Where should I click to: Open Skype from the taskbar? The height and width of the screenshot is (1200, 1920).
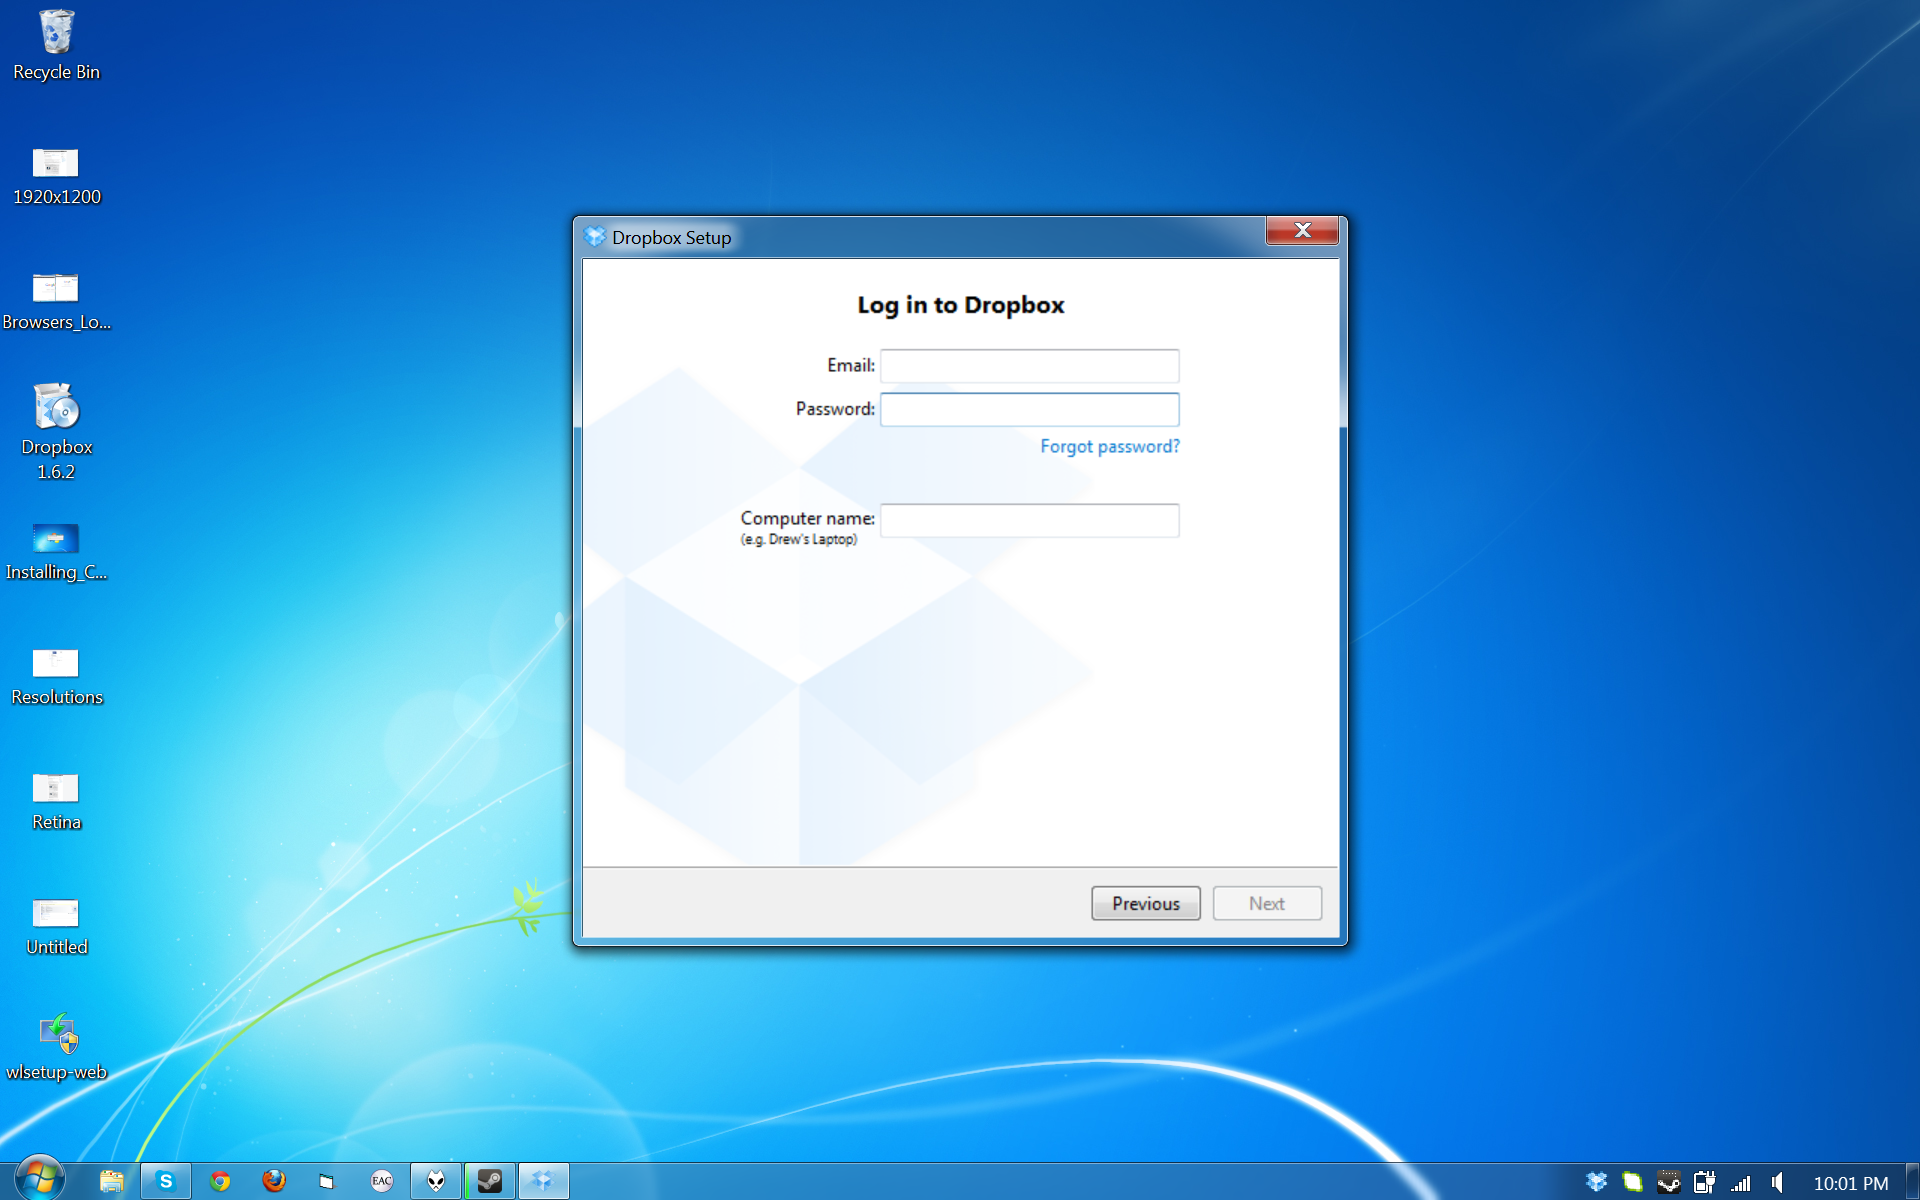(166, 1181)
